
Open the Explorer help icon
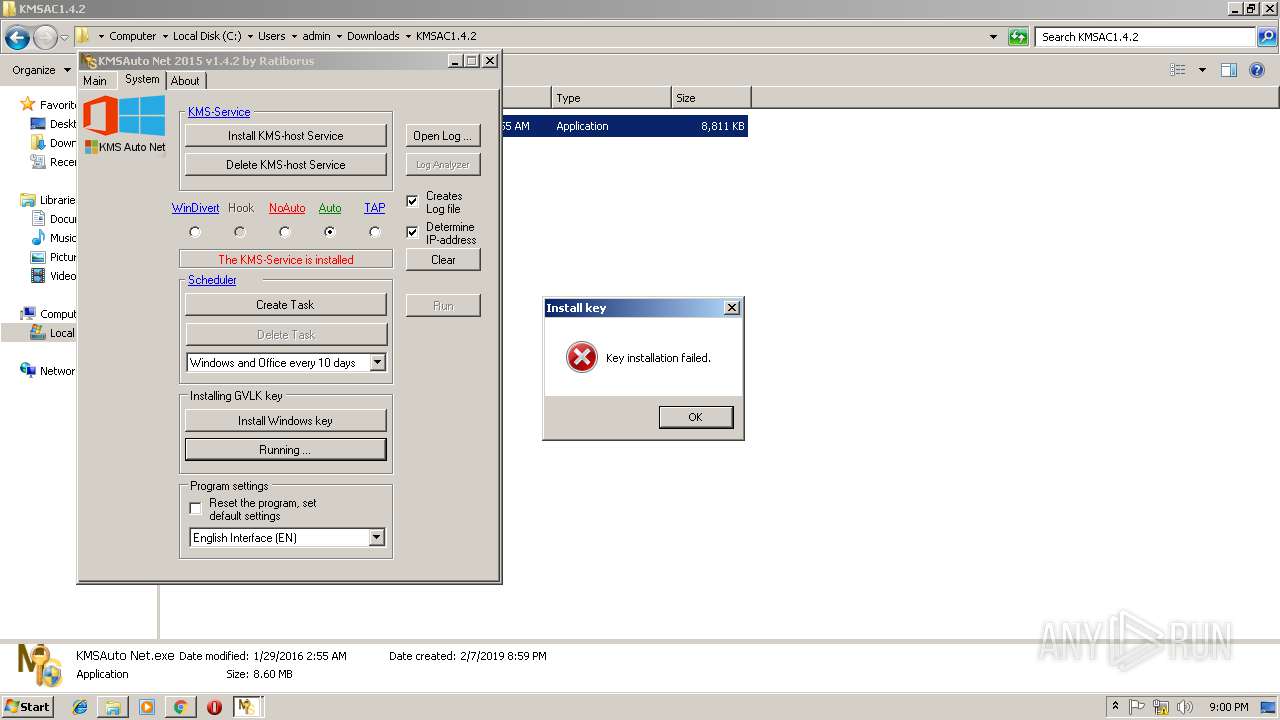tap(1258, 70)
